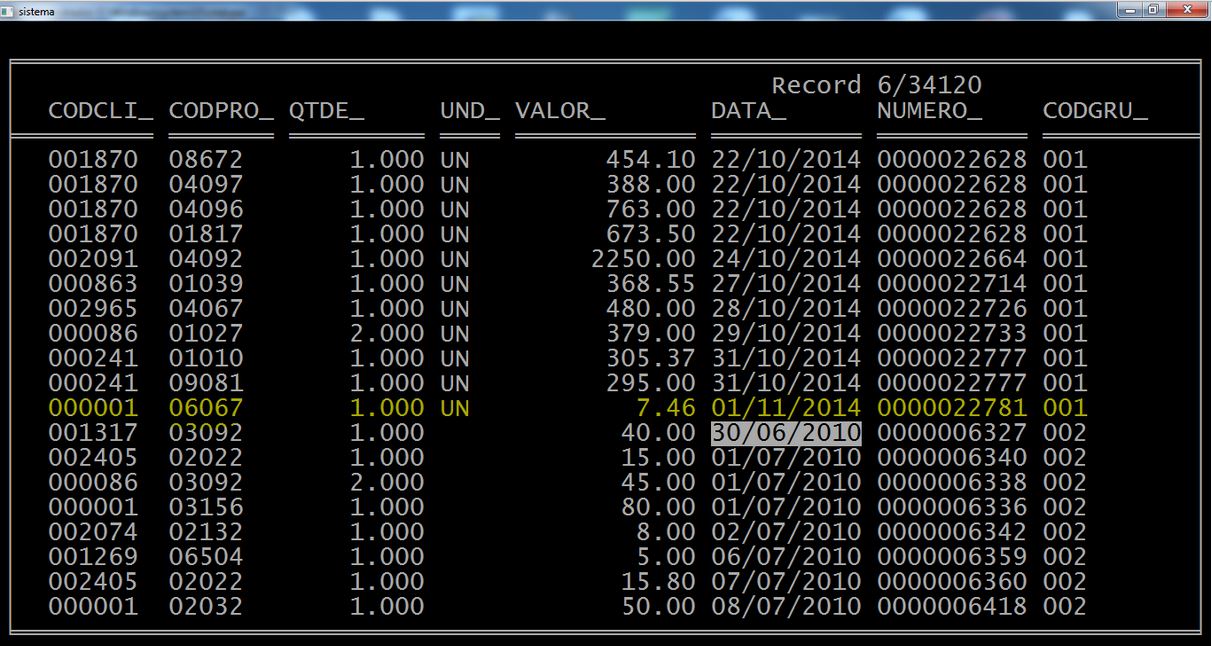Click yellow date 01/11/2014
Screen dimensions: 1212x646
(x=786, y=408)
